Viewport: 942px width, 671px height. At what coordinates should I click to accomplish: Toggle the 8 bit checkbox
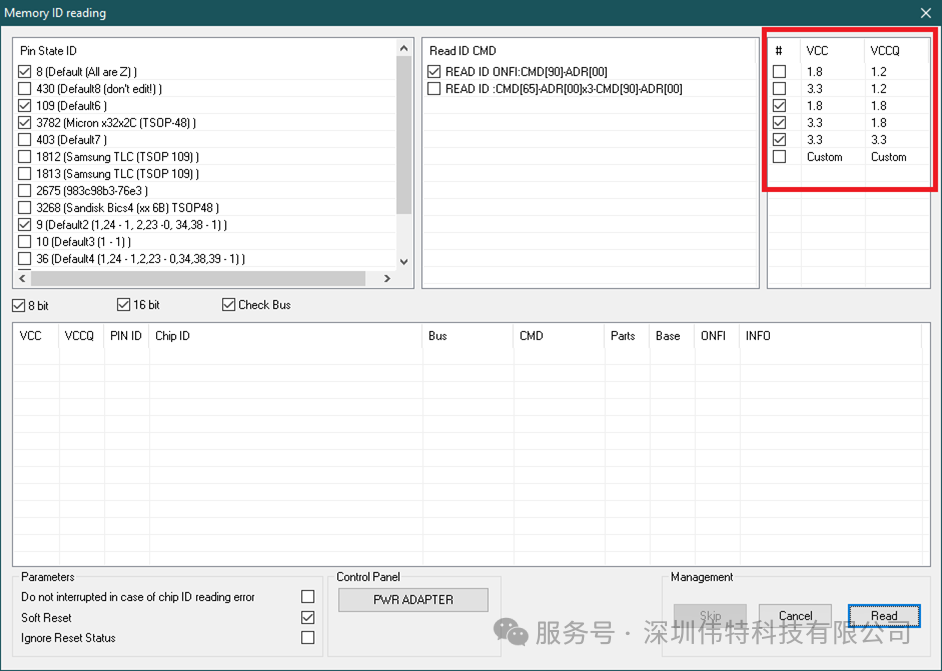click(x=19, y=305)
